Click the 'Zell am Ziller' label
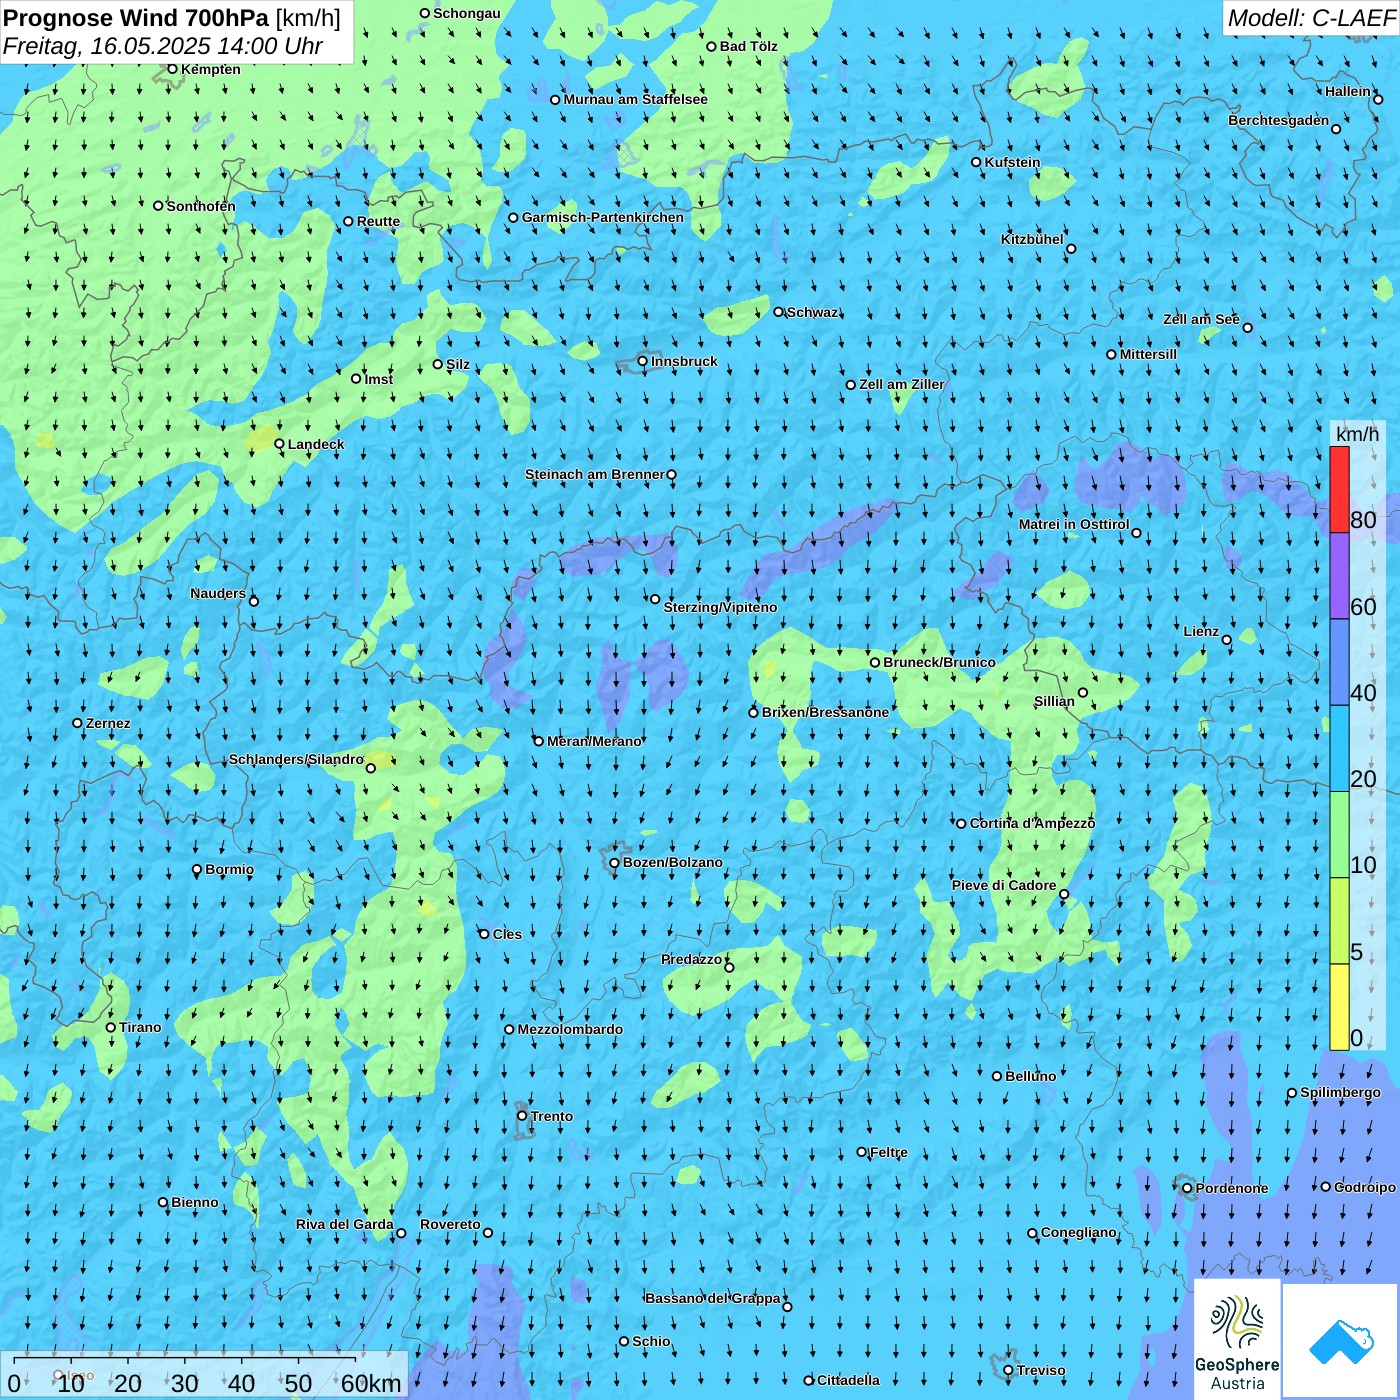The image size is (1400, 1400). point(901,384)
